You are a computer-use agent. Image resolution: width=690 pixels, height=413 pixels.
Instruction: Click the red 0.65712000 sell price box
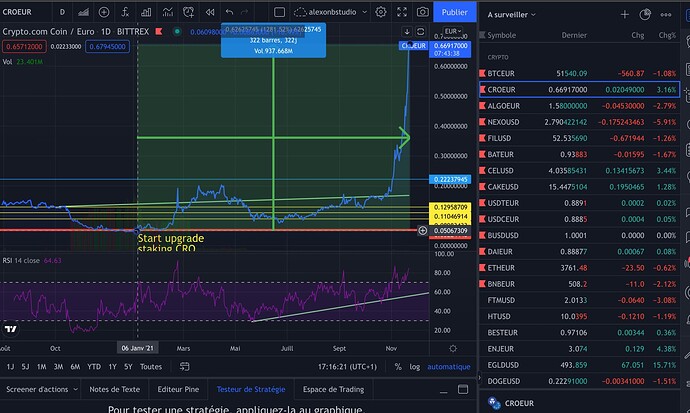tap(24, 47)
